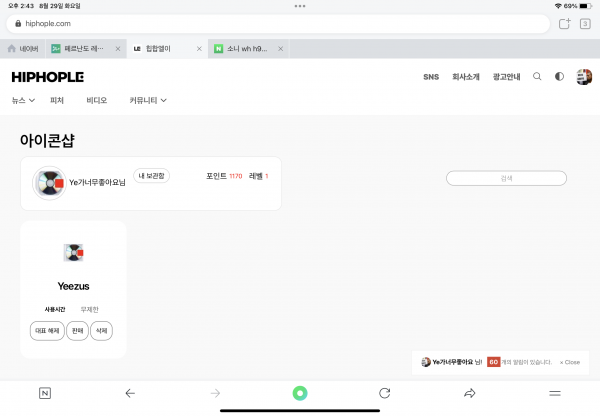Go back with left arrow
The width and height of the screenshot is (600, 416).
tap(130, 393)
